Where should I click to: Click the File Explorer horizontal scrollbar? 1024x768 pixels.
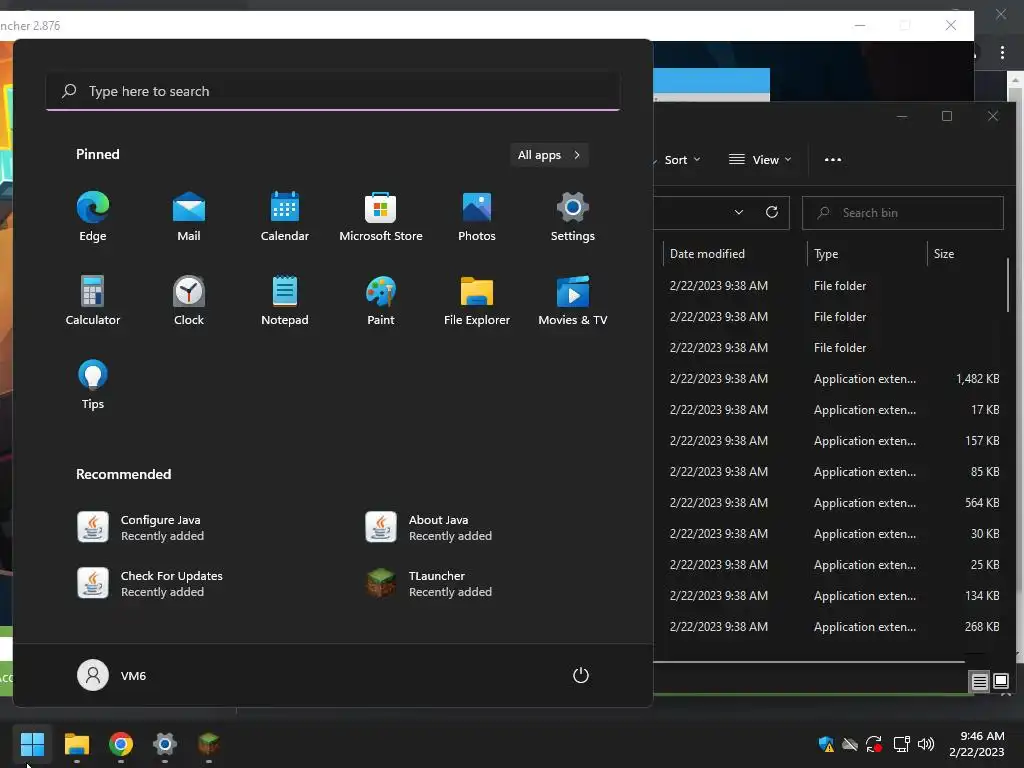click(x=809, y=662)
